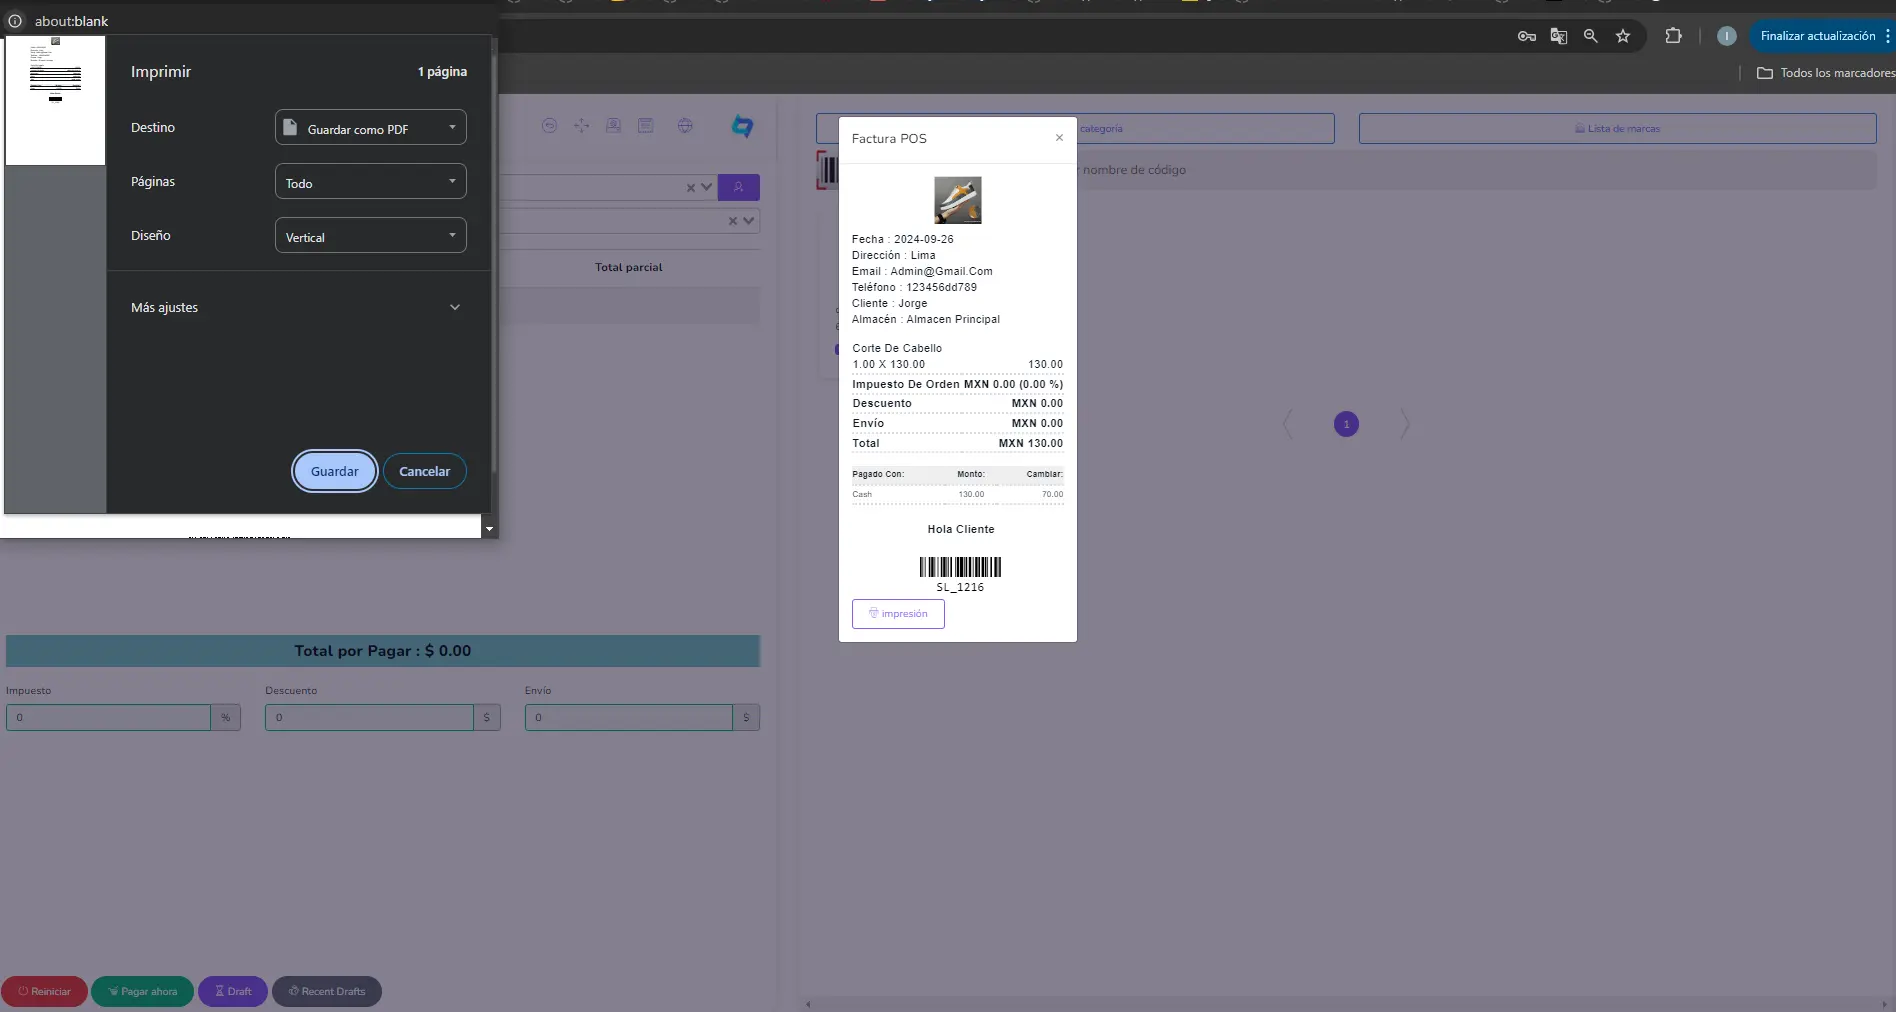This screenshot has height=1012, width=1896.
Task: Click the zoom magnifier icon in address bar
Action: (1590, 36)
